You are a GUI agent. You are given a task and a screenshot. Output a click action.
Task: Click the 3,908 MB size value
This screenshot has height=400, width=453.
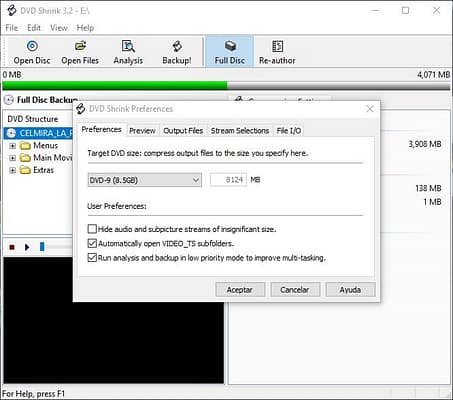[425, 144]
